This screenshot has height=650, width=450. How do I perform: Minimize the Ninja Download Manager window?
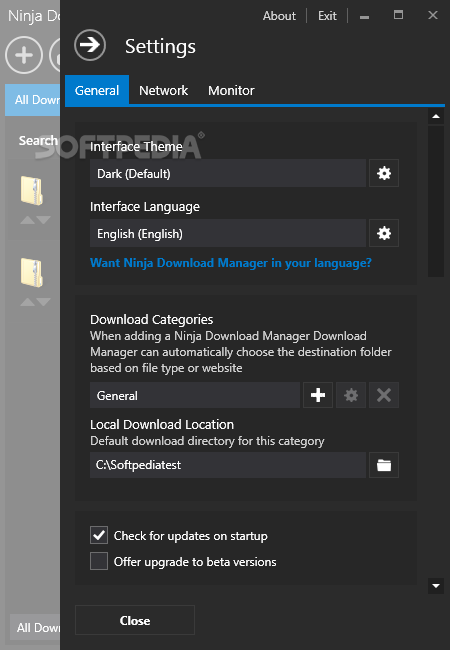(365, 17)
